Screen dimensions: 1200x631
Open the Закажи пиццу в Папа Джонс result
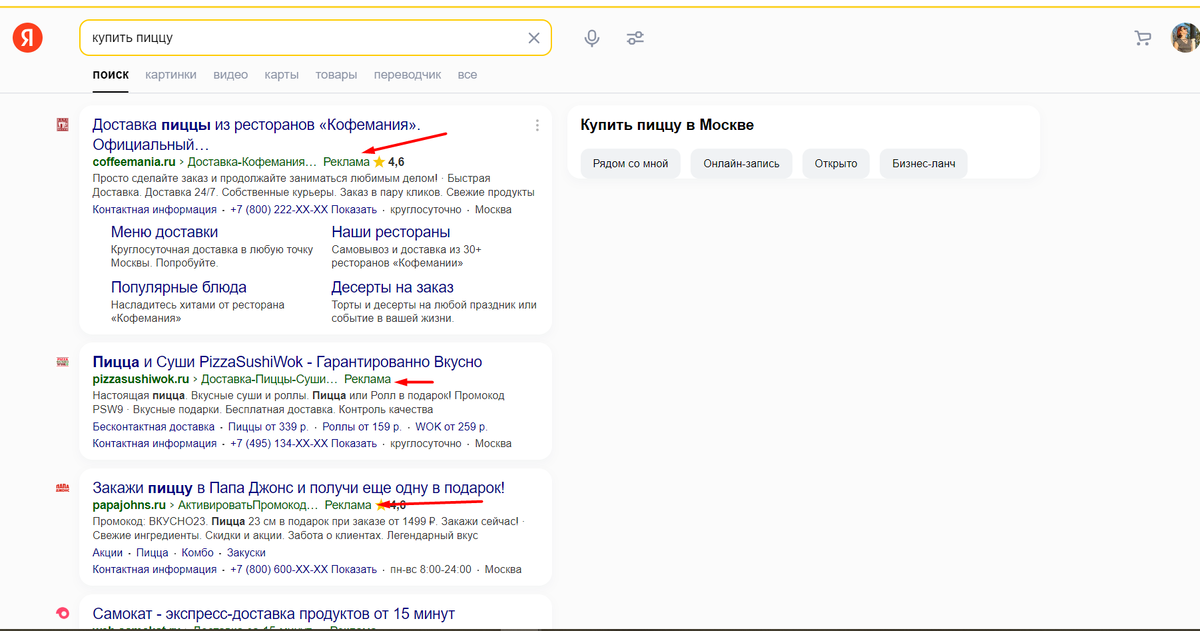point(298,488)
